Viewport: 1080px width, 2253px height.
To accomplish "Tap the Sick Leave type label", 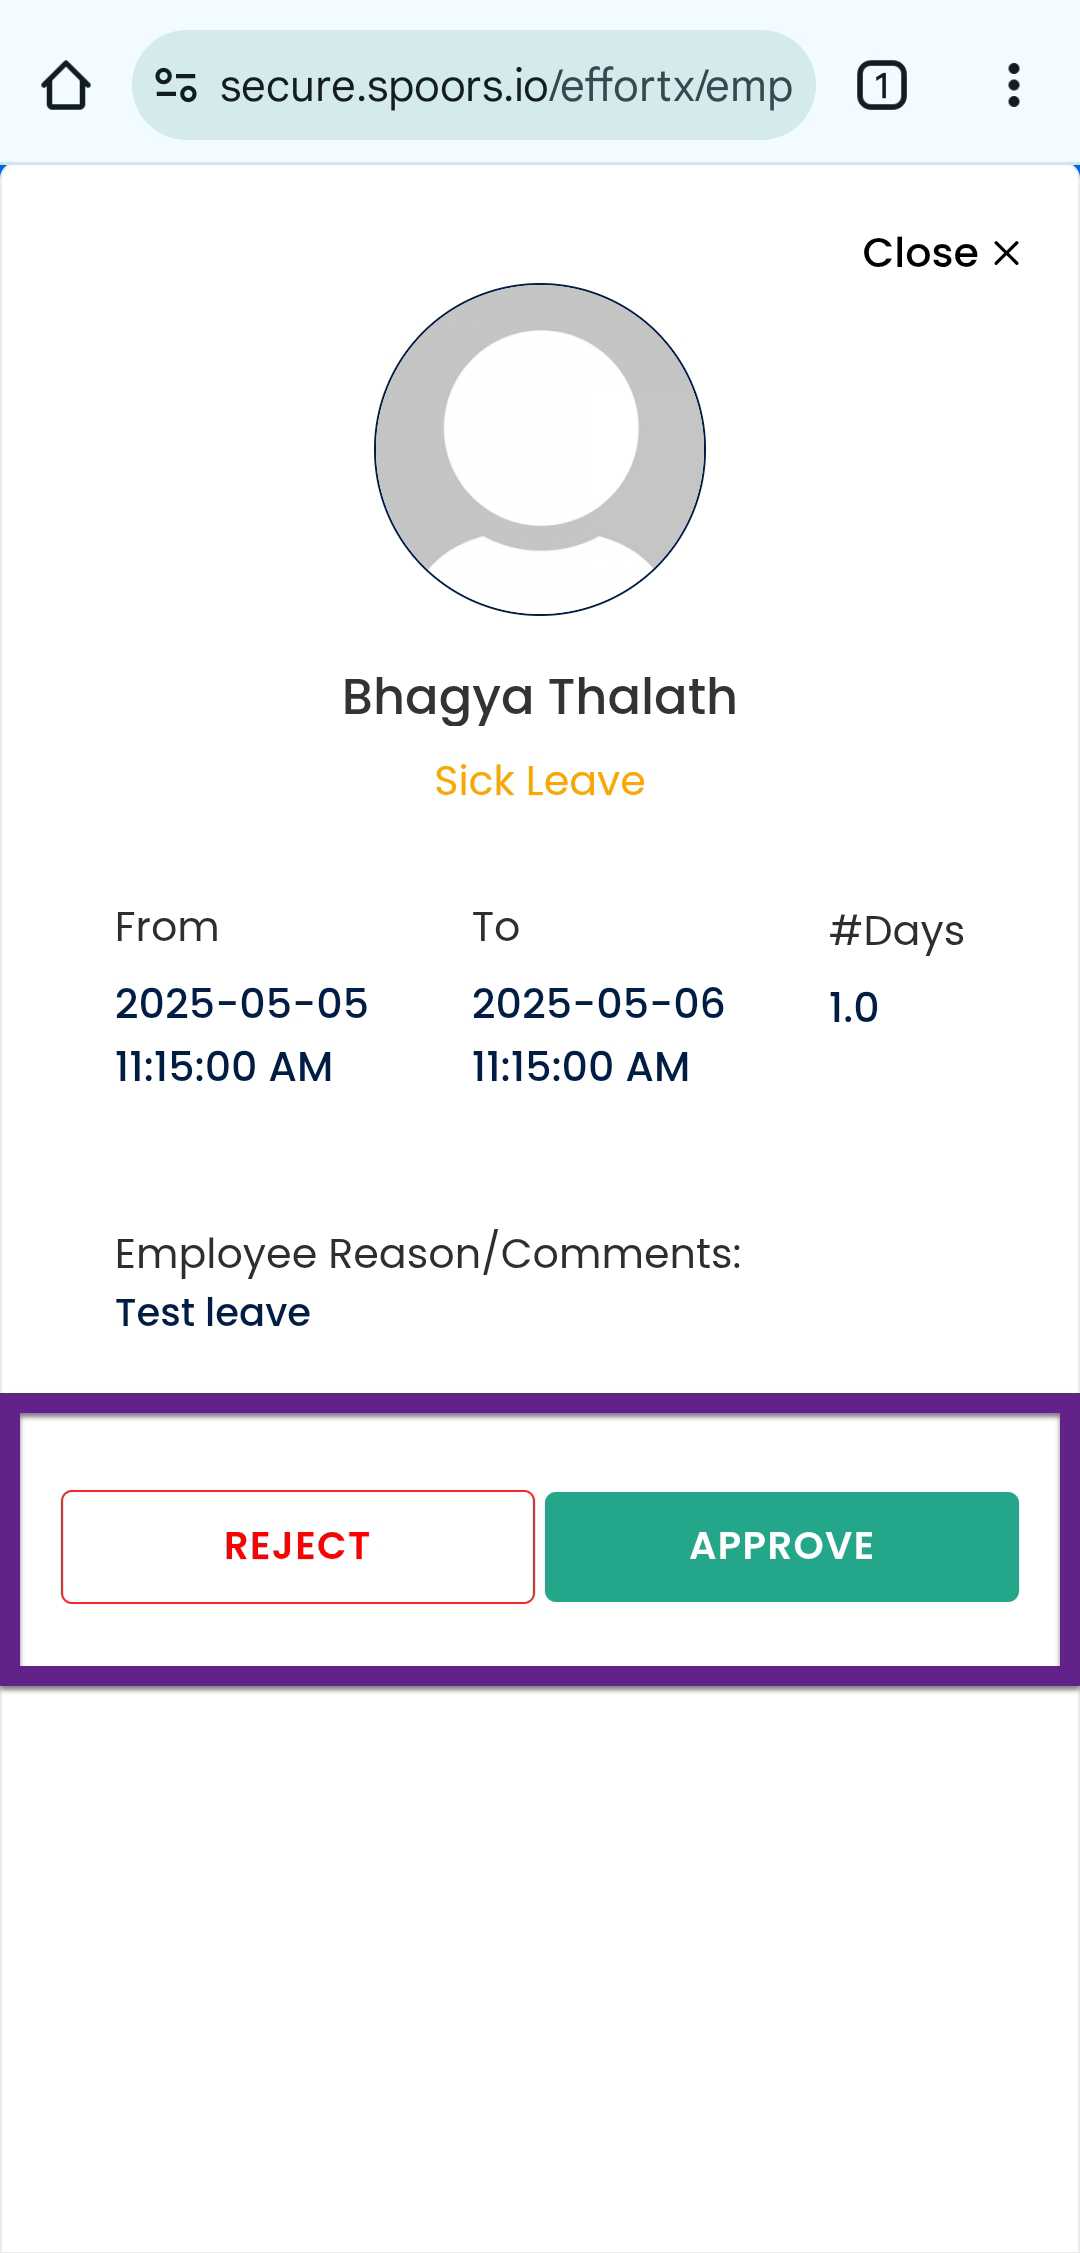I will click(x=540, y=781).
